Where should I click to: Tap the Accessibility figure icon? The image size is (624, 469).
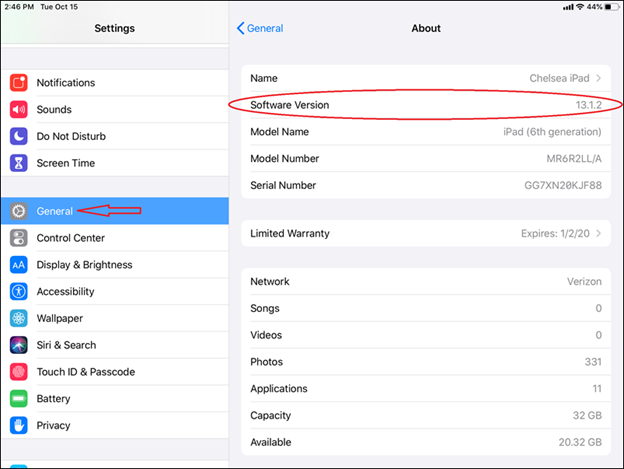[x=19, y=292]
